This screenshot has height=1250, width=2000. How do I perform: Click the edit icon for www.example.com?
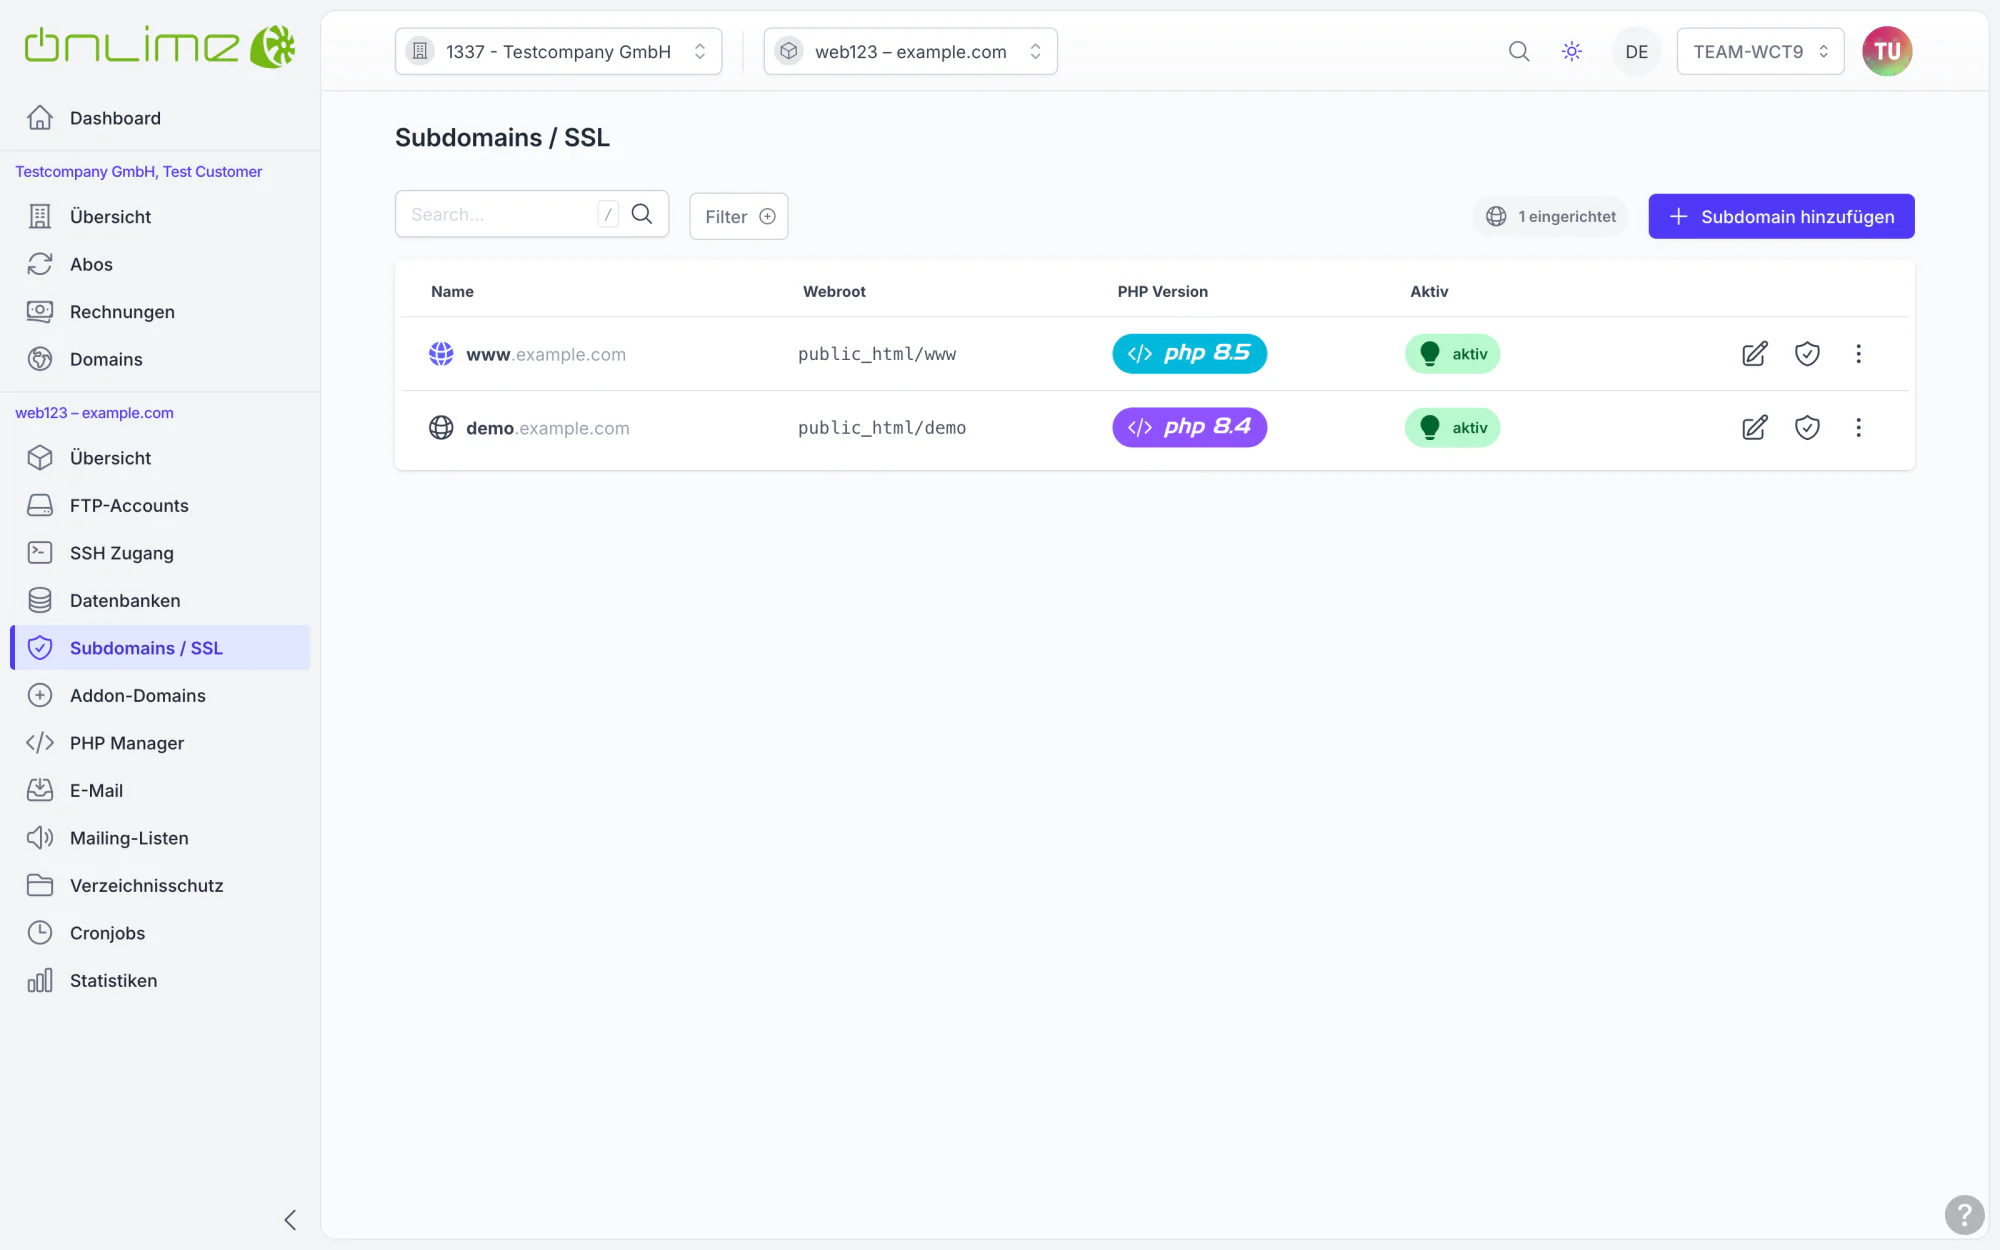pos(1754,354)
